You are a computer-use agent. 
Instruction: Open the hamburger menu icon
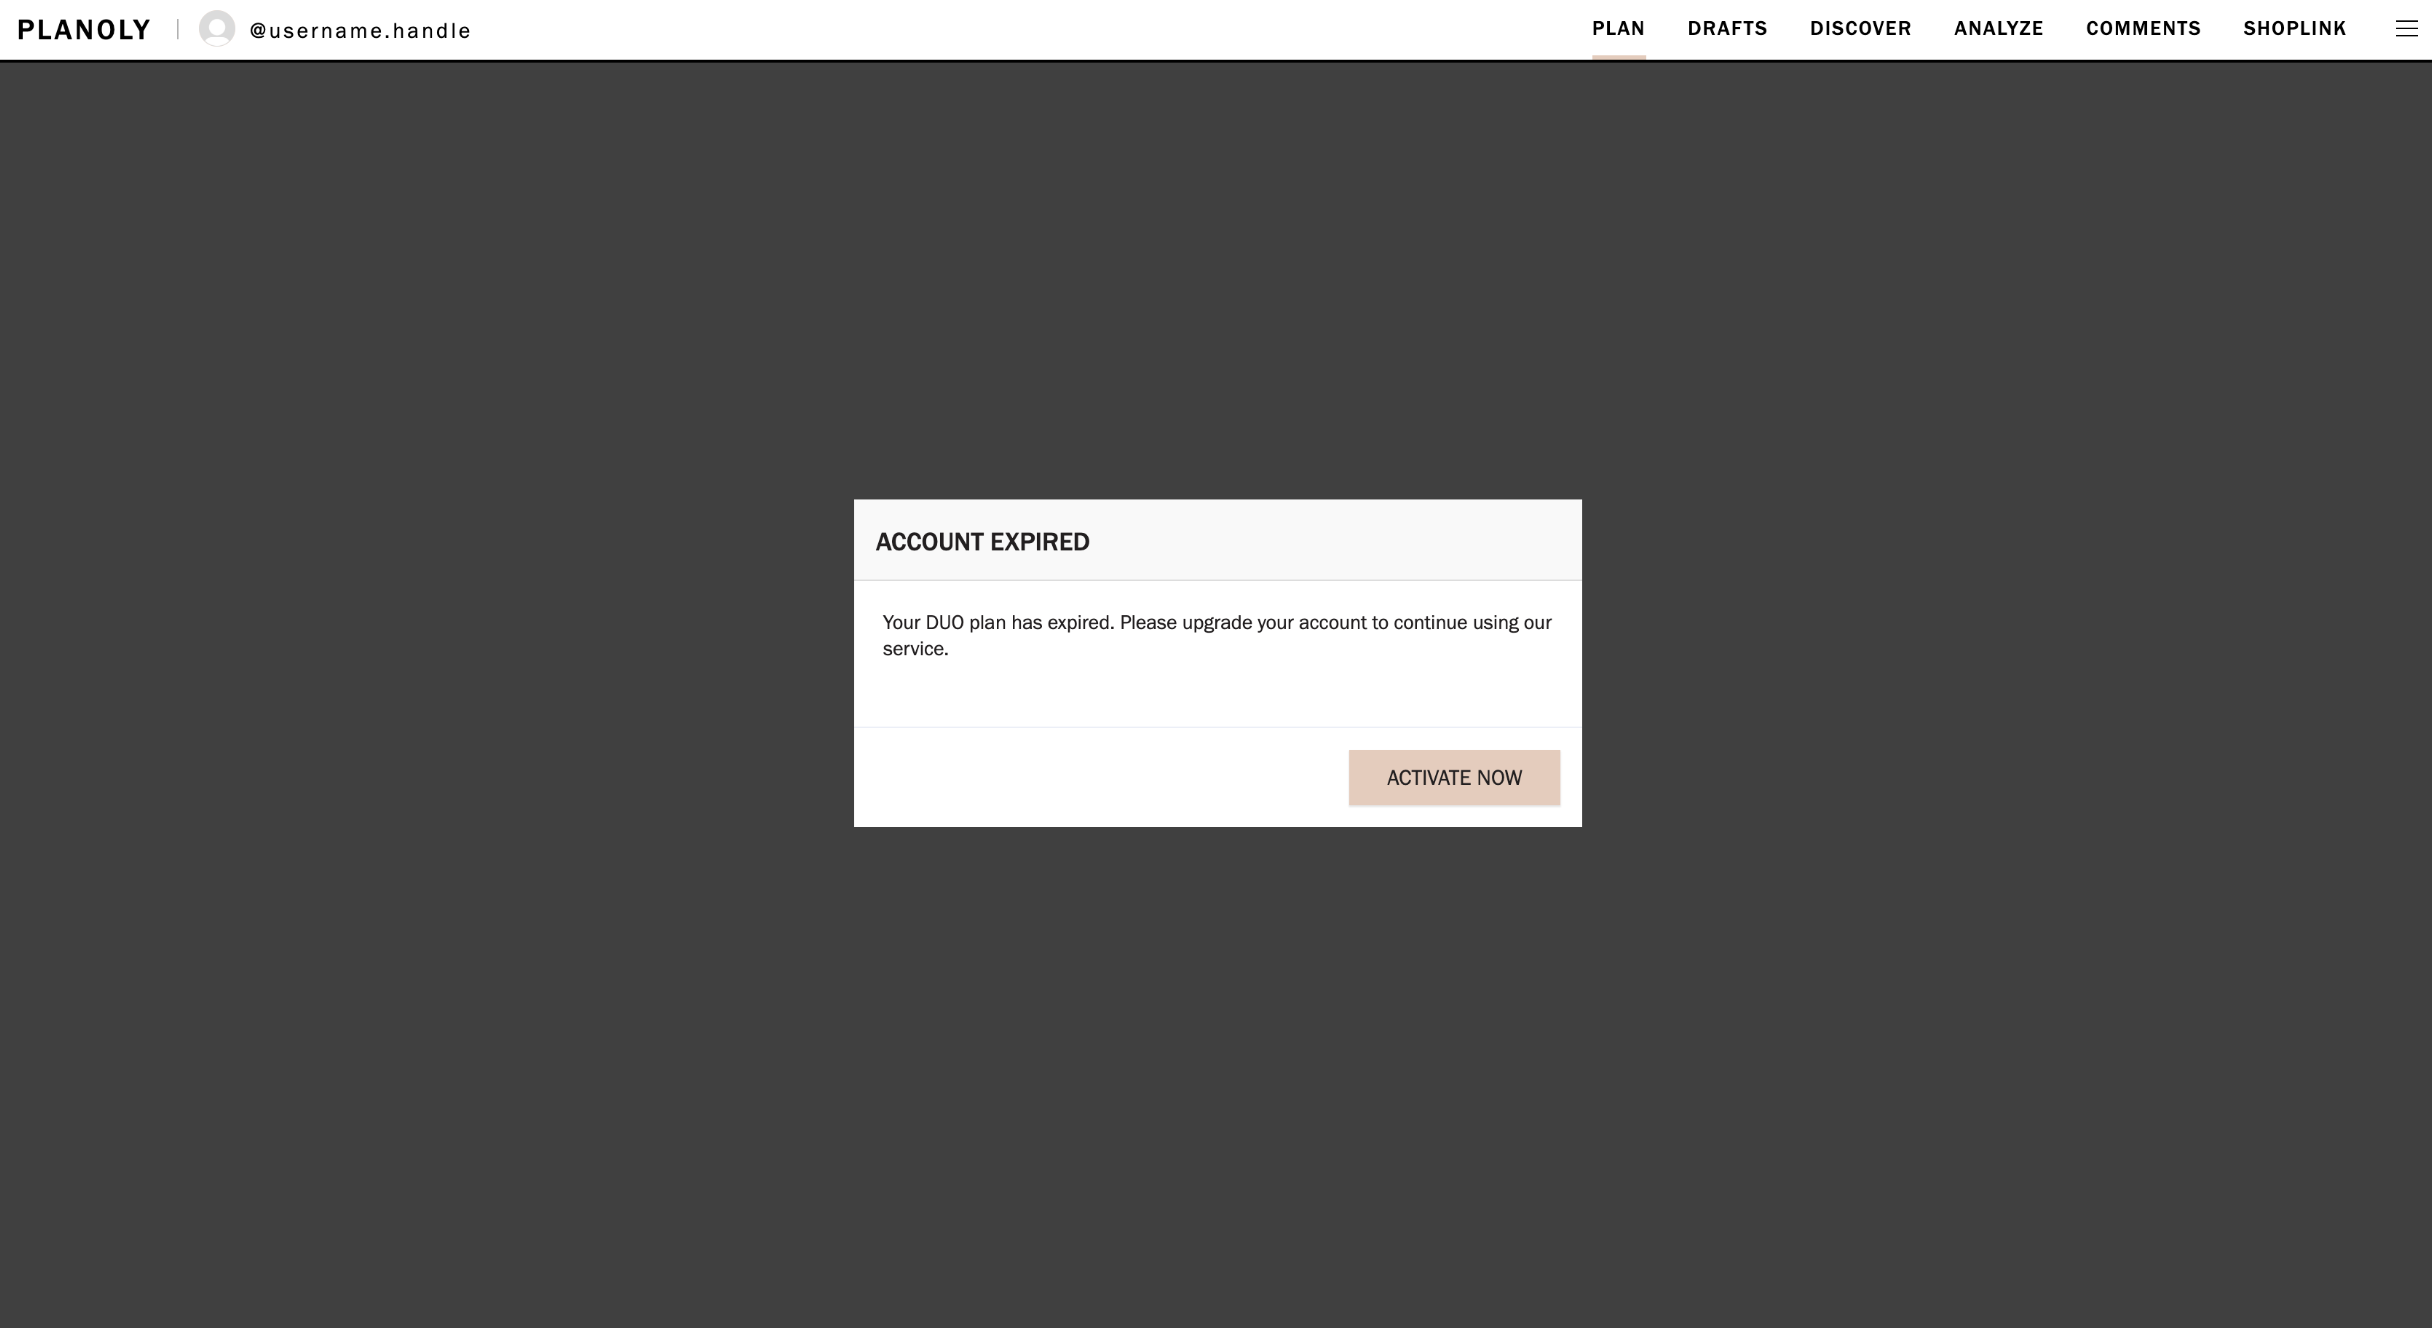click(2406, 29)
